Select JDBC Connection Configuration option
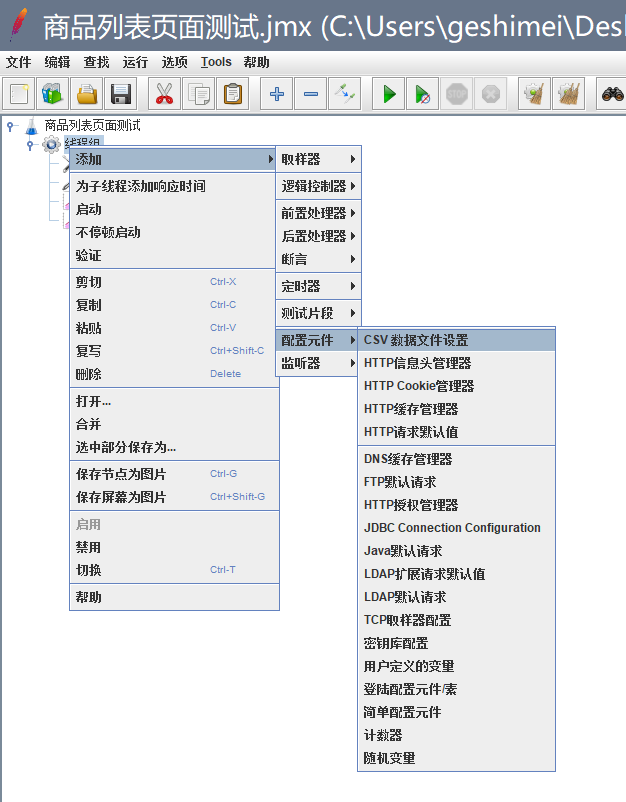This screenshot has width=626, height=802. click(456, 528)
